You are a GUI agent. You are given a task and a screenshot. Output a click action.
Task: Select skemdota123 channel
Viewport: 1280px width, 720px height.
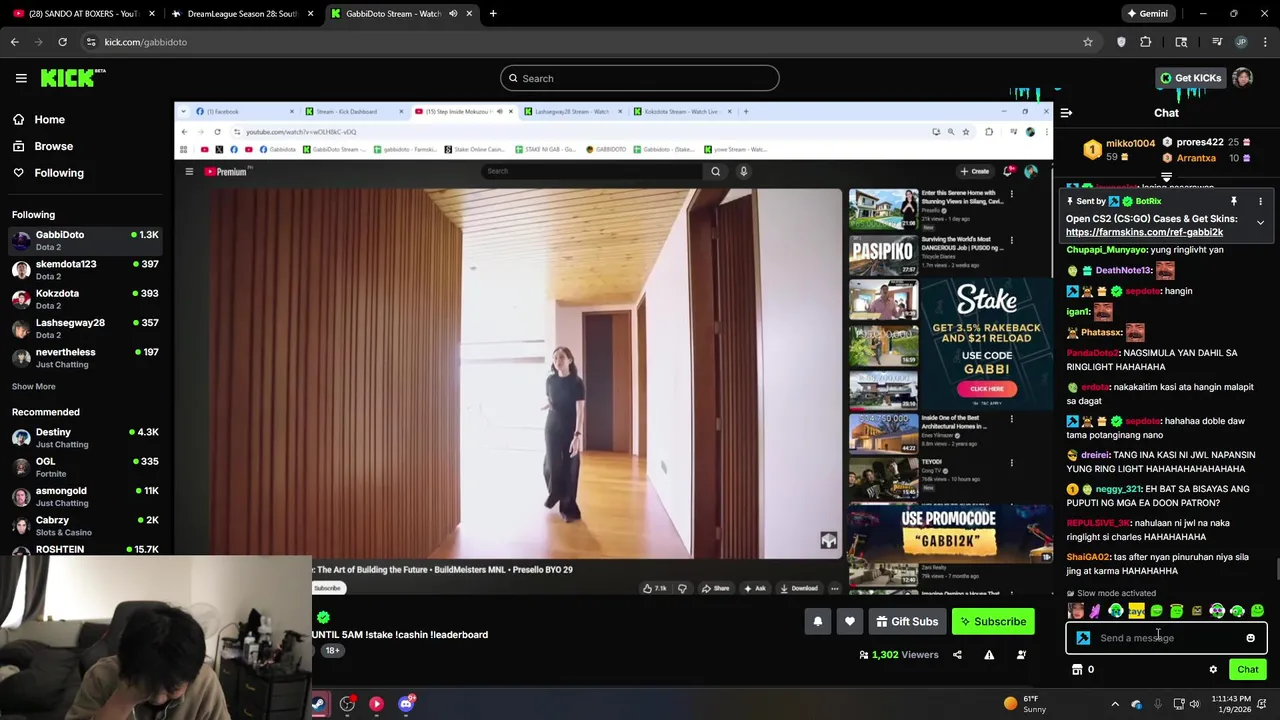85,269
